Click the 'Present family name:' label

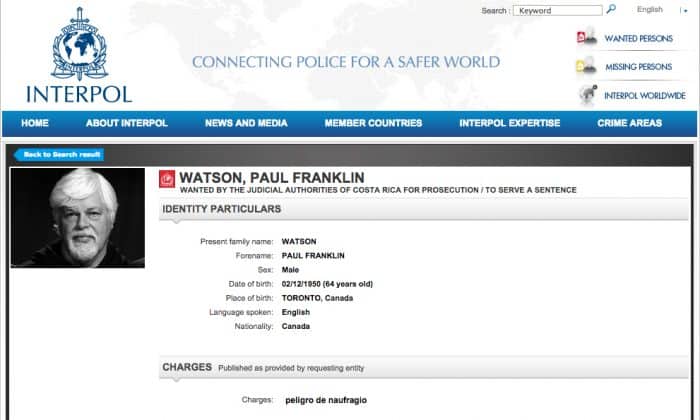click(237, 241)
